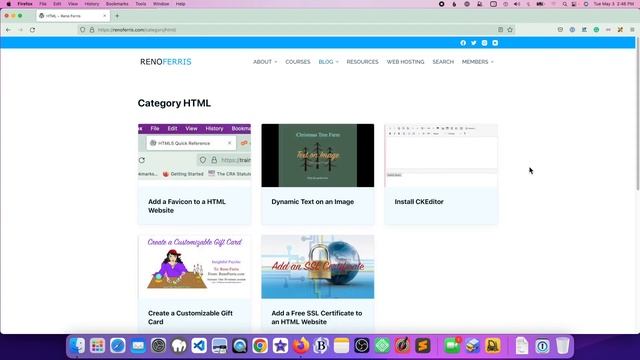This screenshot has height=360, width=640.
Task: Open the COURSES nav link
Action: pyautogui.click(x=298, y=62)
